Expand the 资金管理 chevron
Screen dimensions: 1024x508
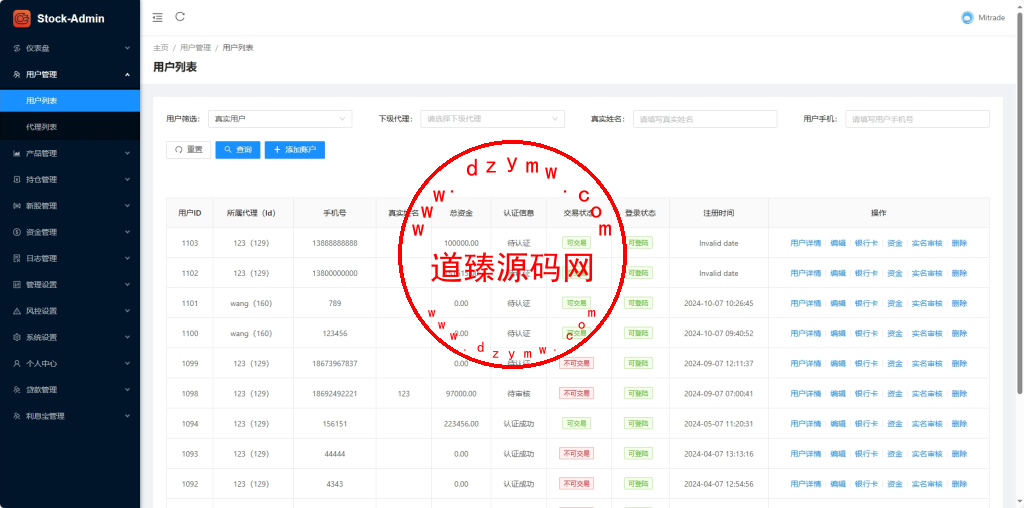pyautogui.click(x=127, y=232)
